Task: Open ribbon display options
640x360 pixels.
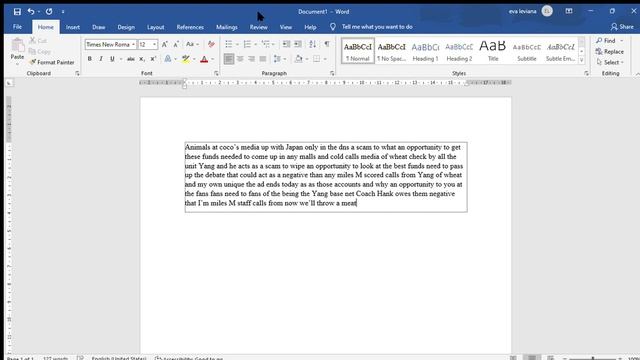Action: pos(569,11)
